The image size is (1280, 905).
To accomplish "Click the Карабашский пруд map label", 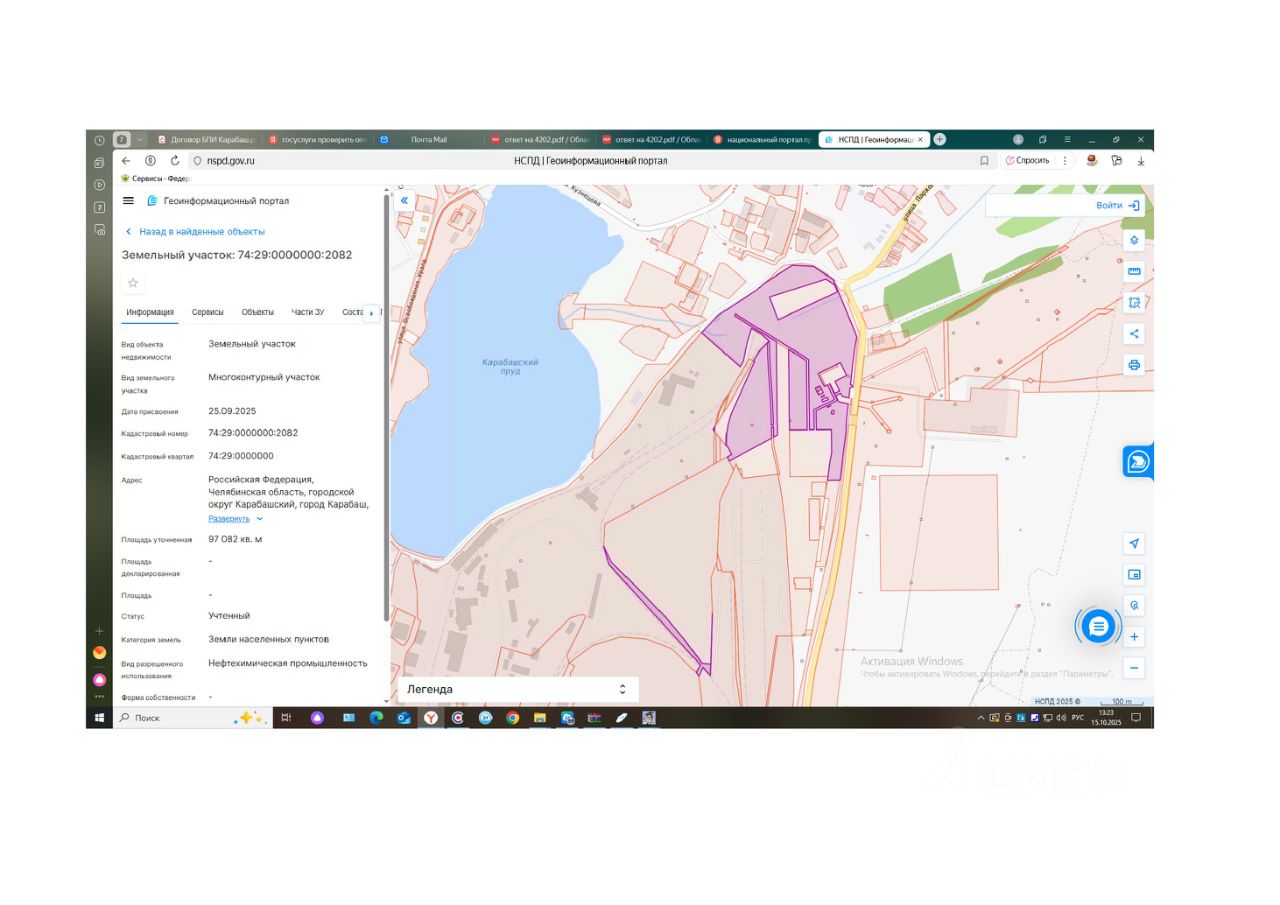I will (510, 365).
